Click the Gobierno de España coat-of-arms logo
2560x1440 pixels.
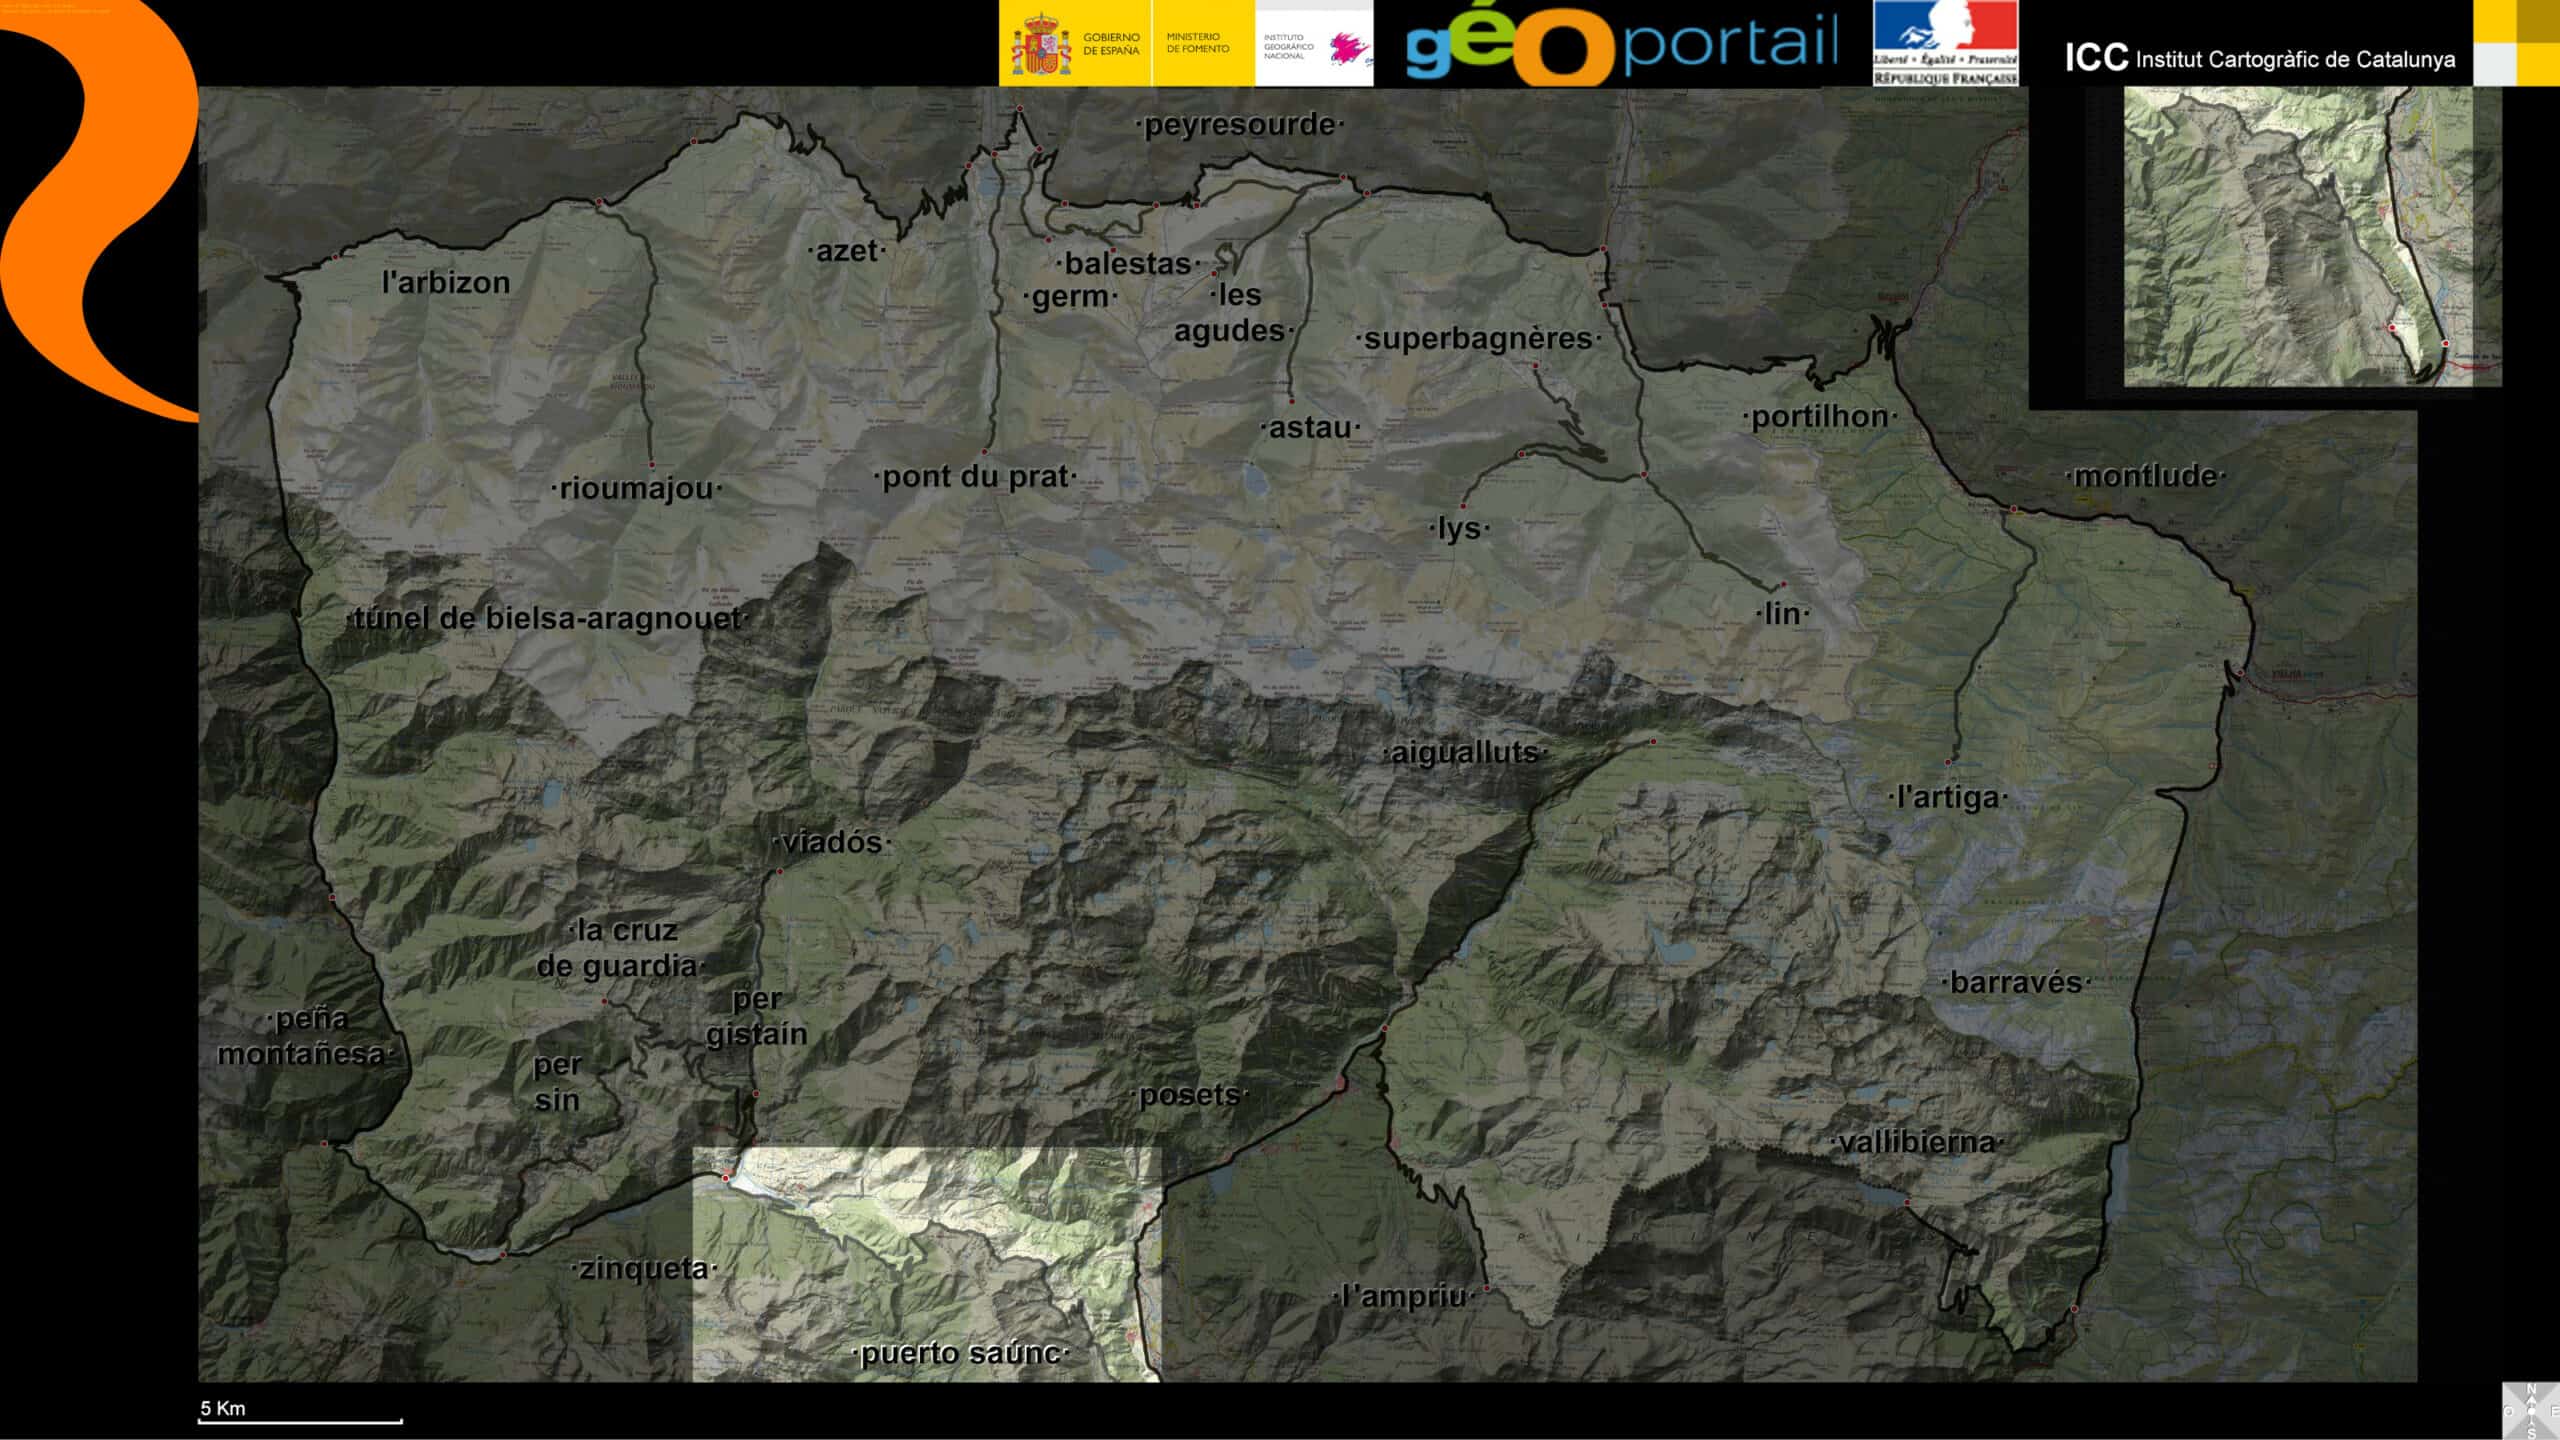tap(1040, 45)
